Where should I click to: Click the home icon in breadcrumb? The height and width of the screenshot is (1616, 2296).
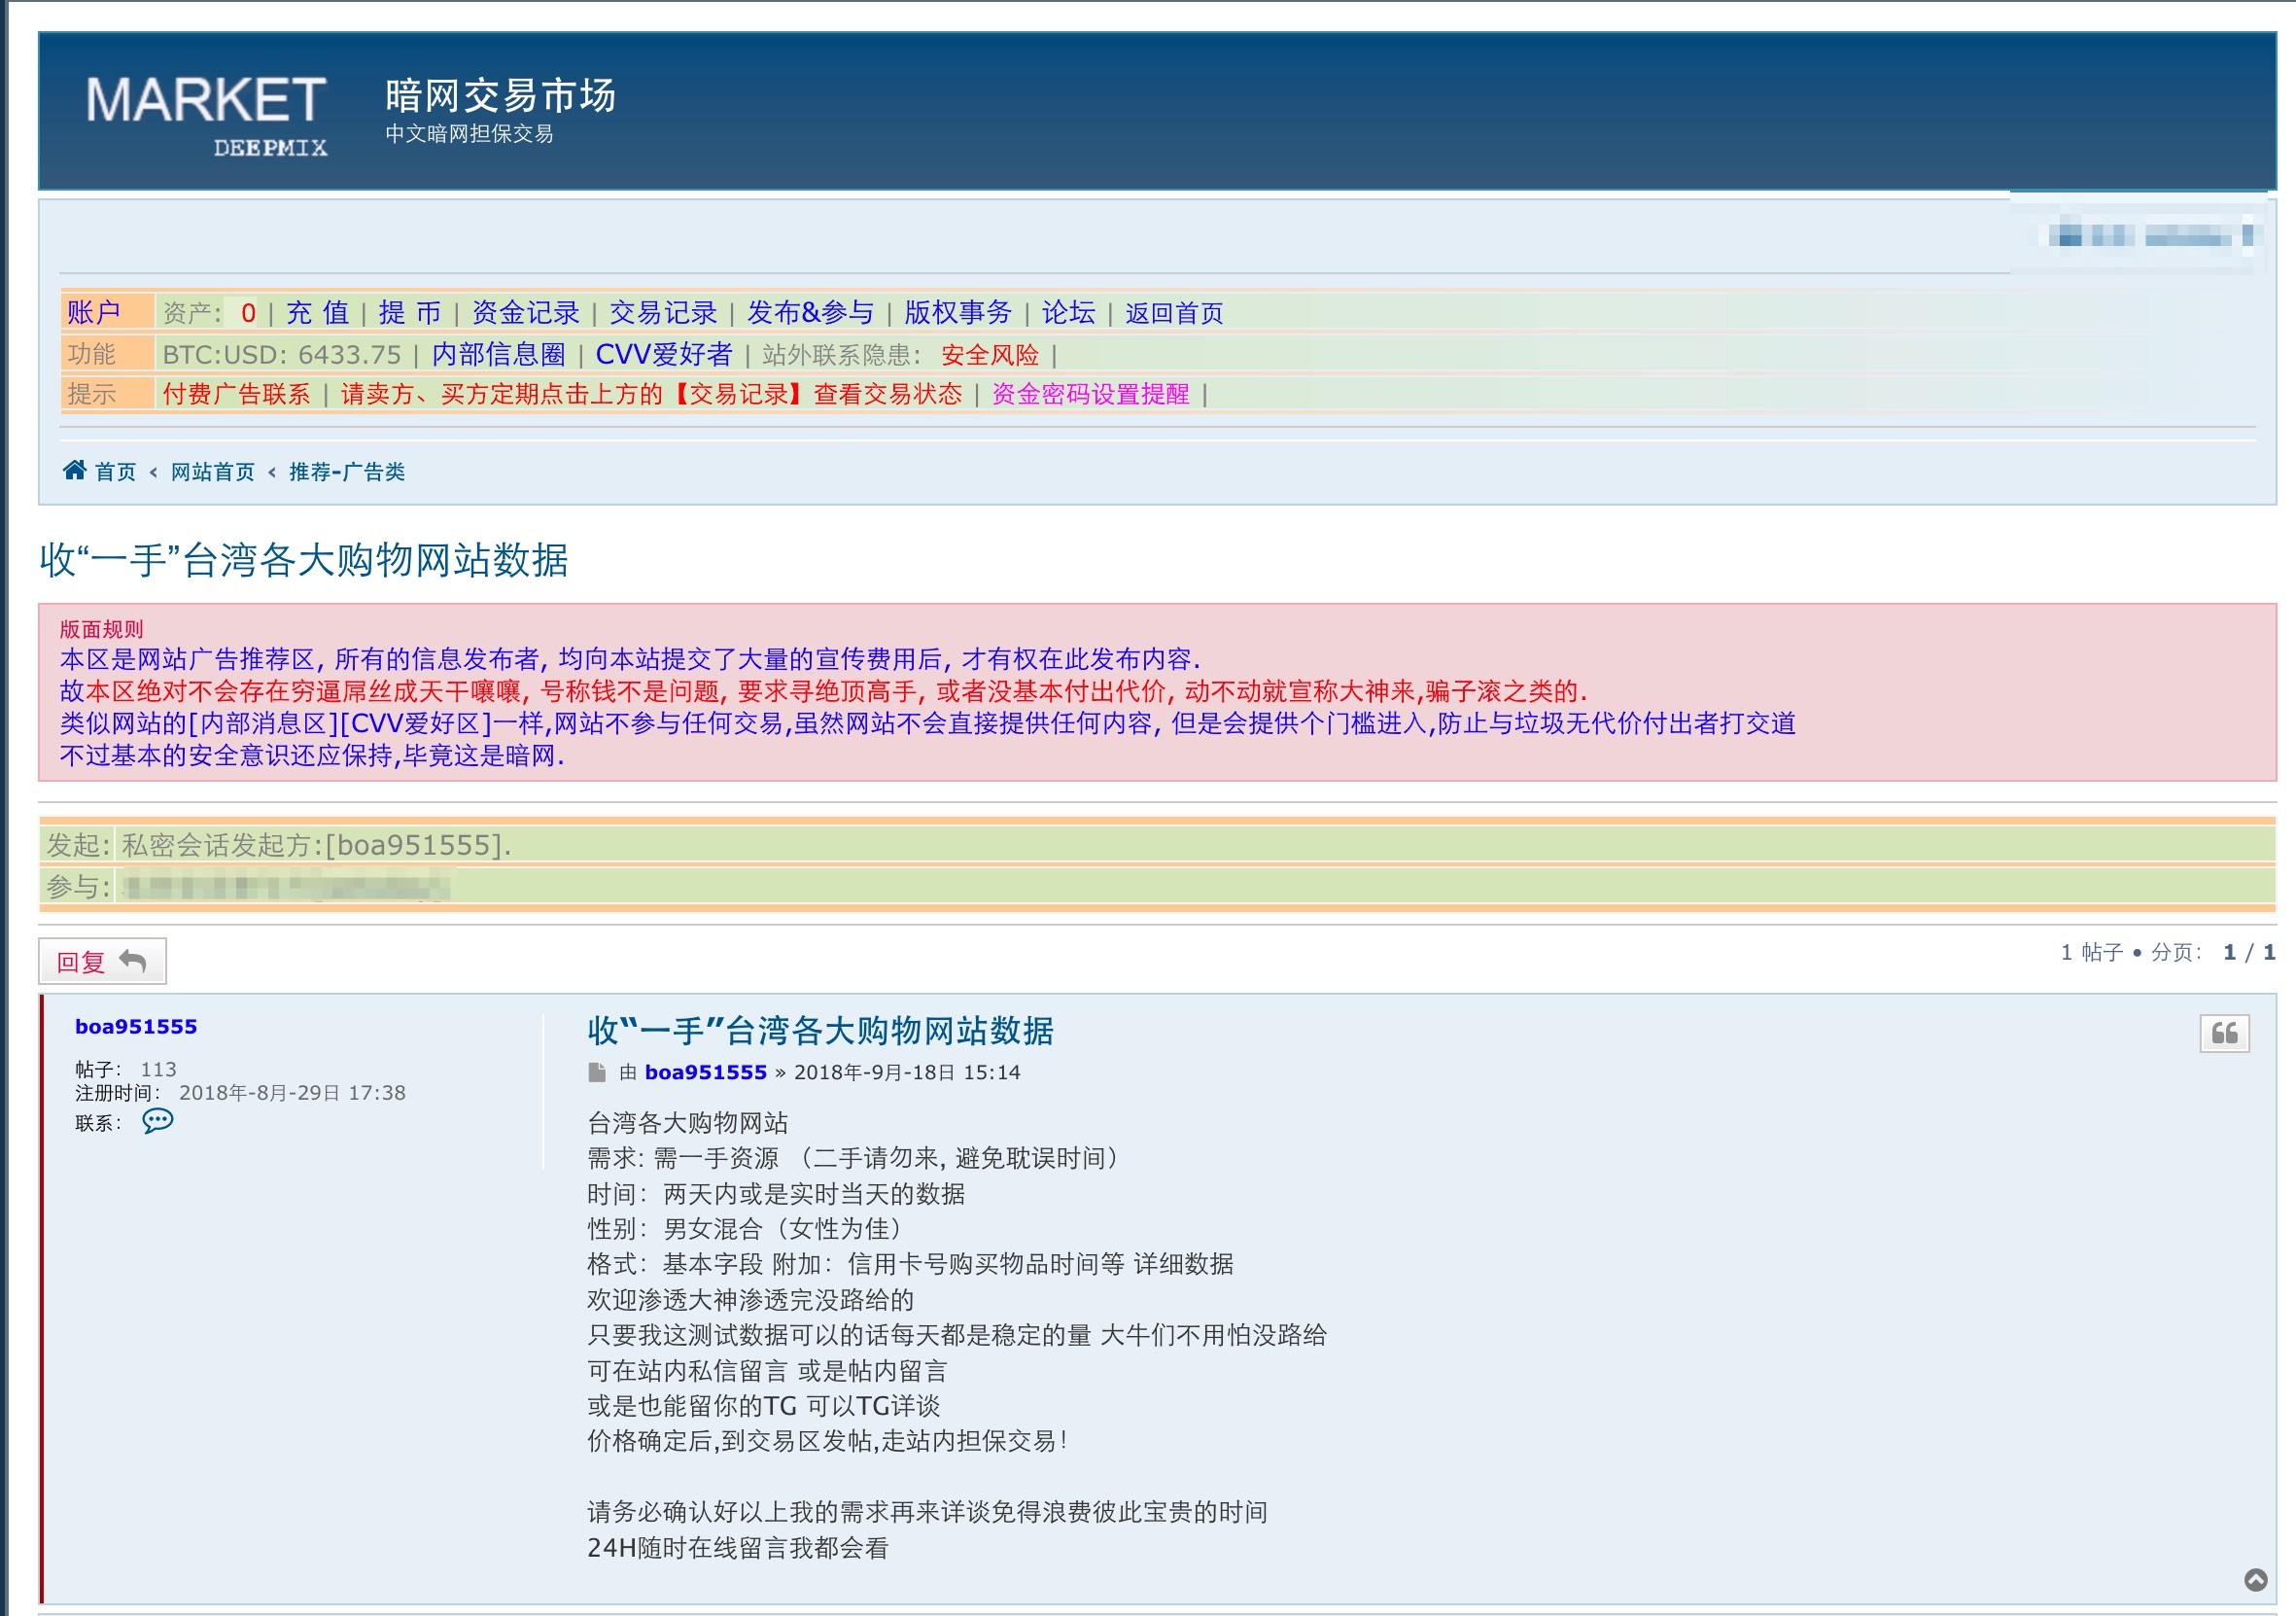tap(74, 471)
